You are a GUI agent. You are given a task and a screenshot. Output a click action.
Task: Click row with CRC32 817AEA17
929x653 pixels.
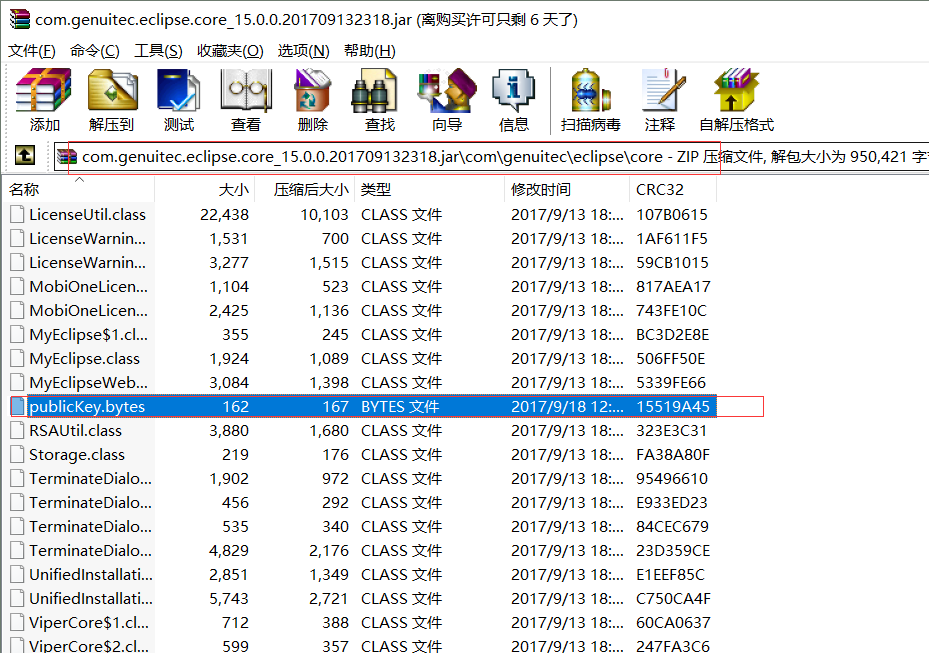[x=360, y=287]
